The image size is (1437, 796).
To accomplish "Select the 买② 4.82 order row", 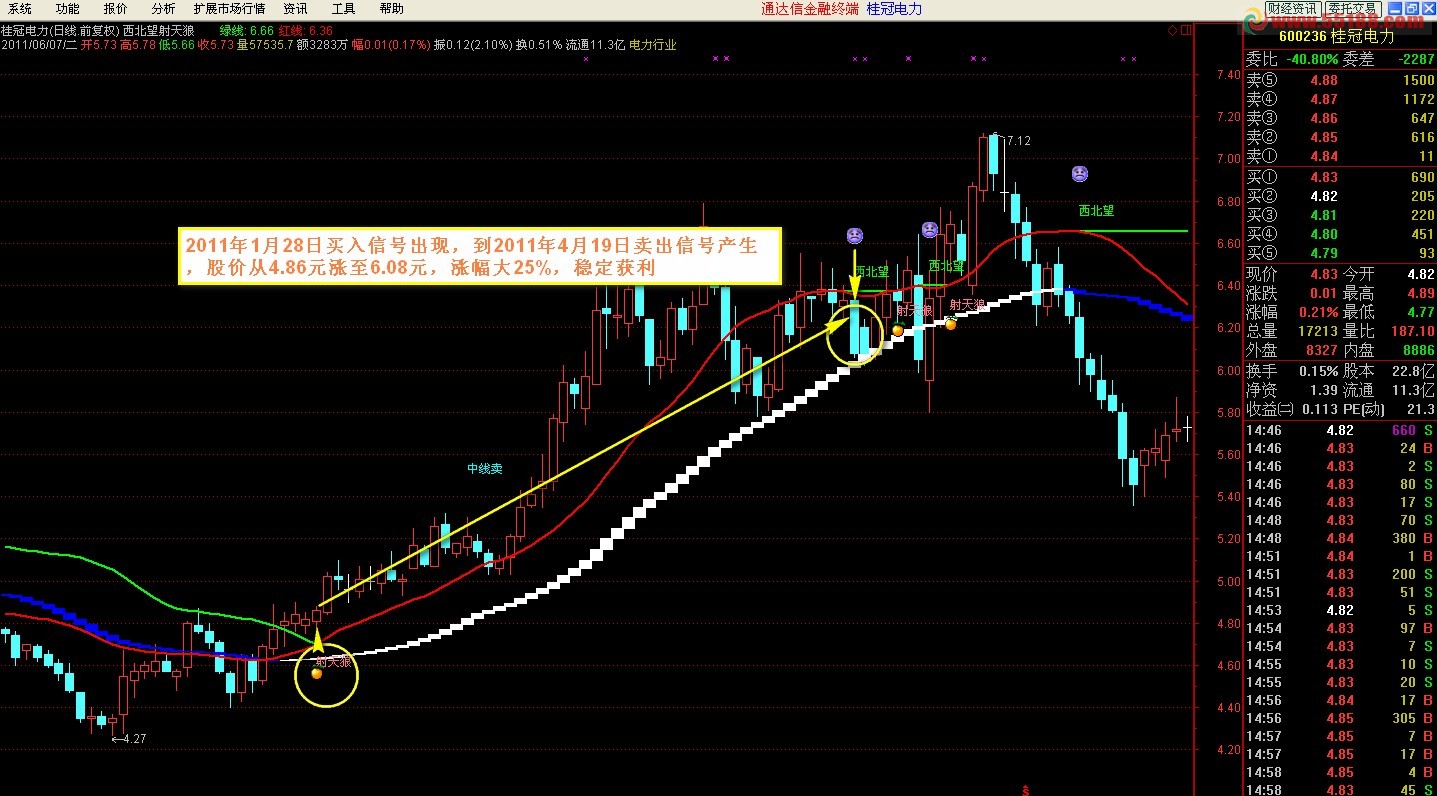I will tap(1339, 196).
